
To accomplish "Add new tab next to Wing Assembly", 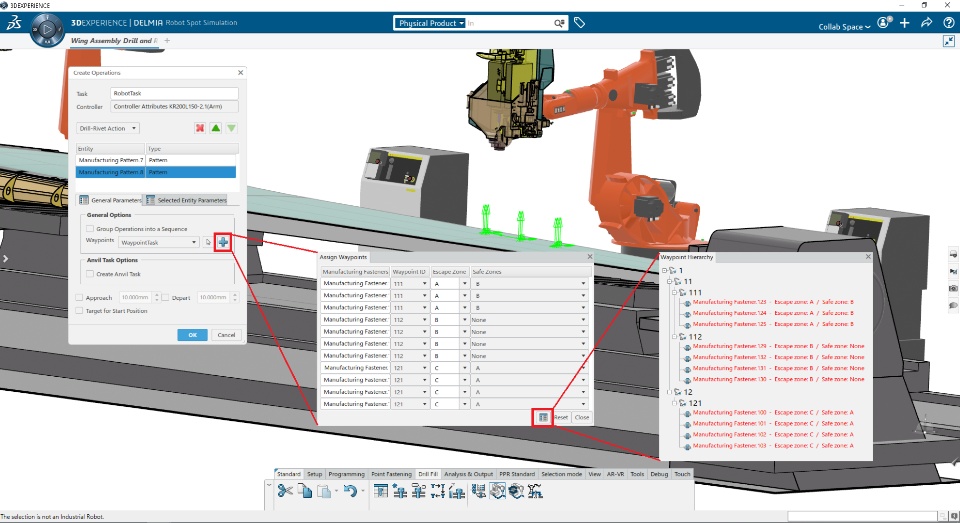I will point(167,41).
